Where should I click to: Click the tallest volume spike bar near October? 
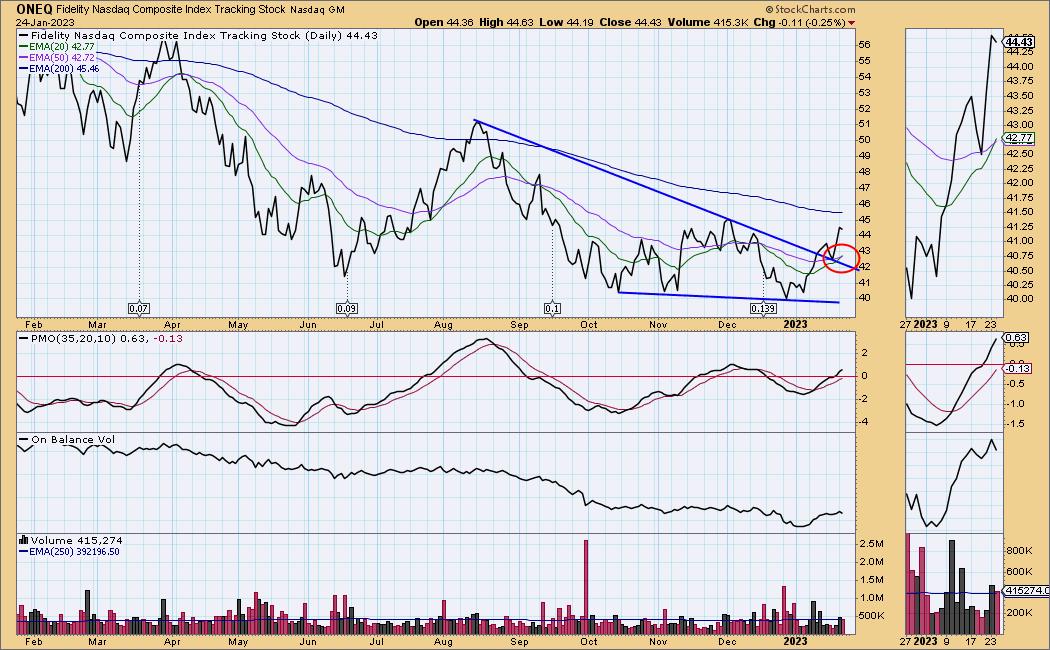click(x=586, y=586)
